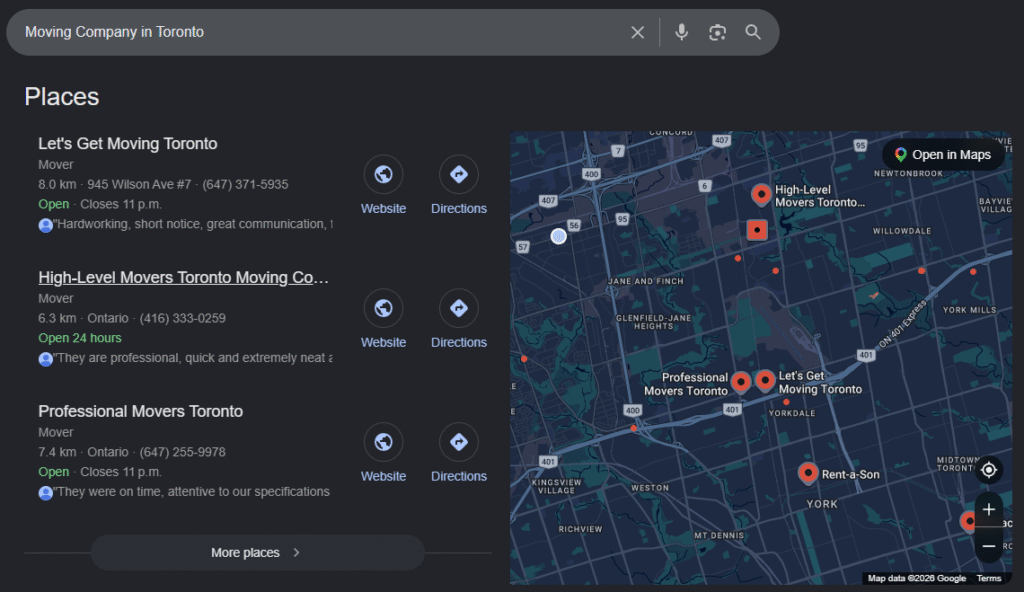This screenshot has height=592, width=1024.
Task: Select Let's Get Moving Toronto map pin
Action: coord(765,380)
